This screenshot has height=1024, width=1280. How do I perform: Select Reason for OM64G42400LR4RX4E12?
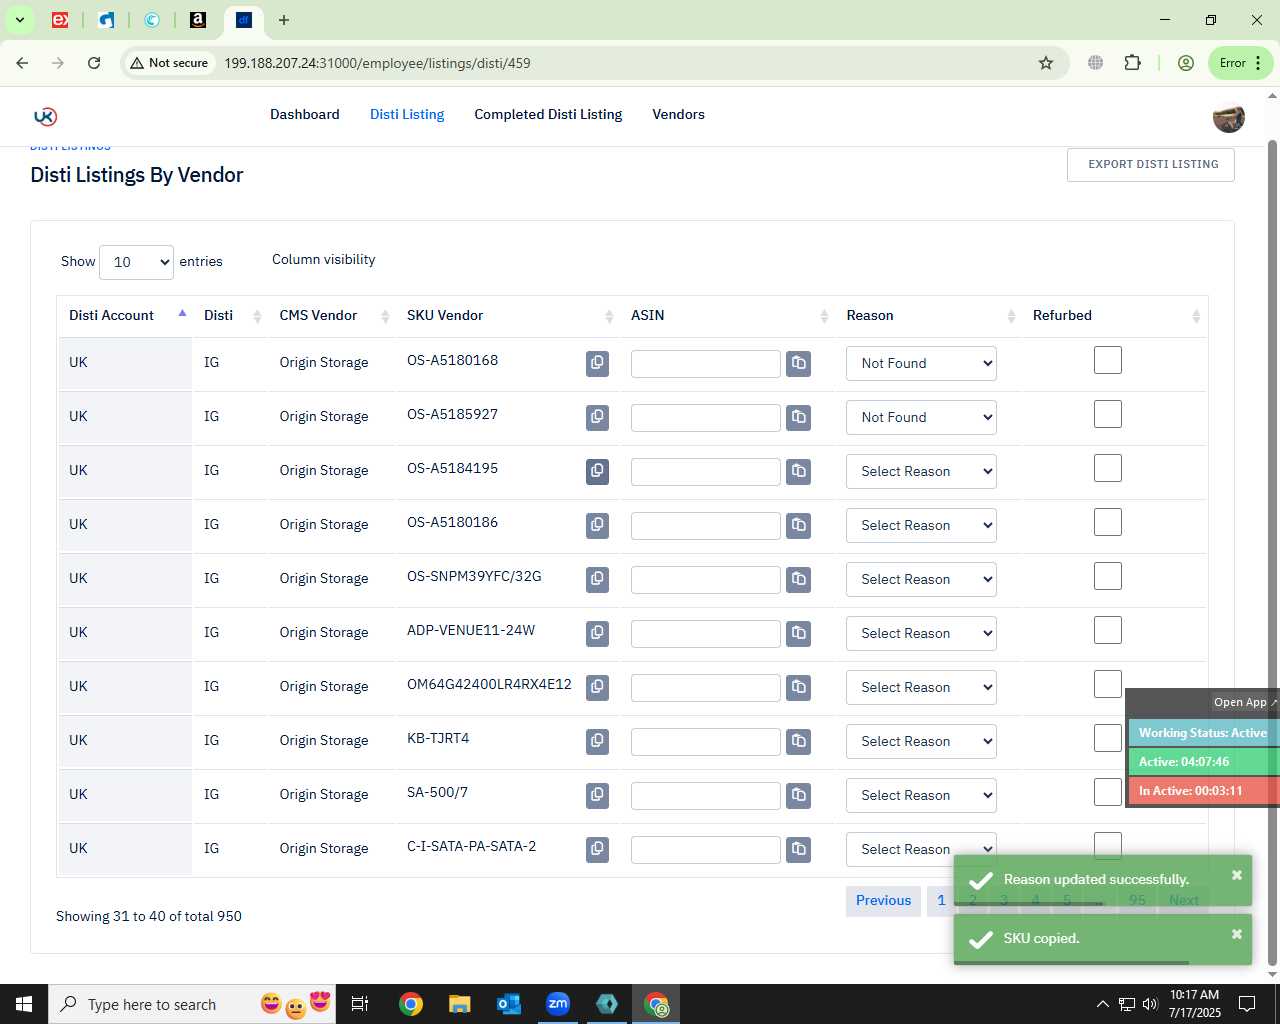(x=921, y=687)
